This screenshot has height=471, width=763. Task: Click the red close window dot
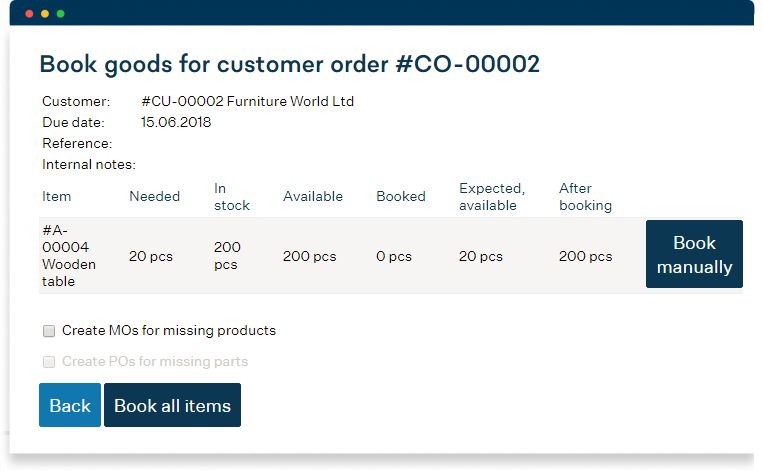(29, 13)
